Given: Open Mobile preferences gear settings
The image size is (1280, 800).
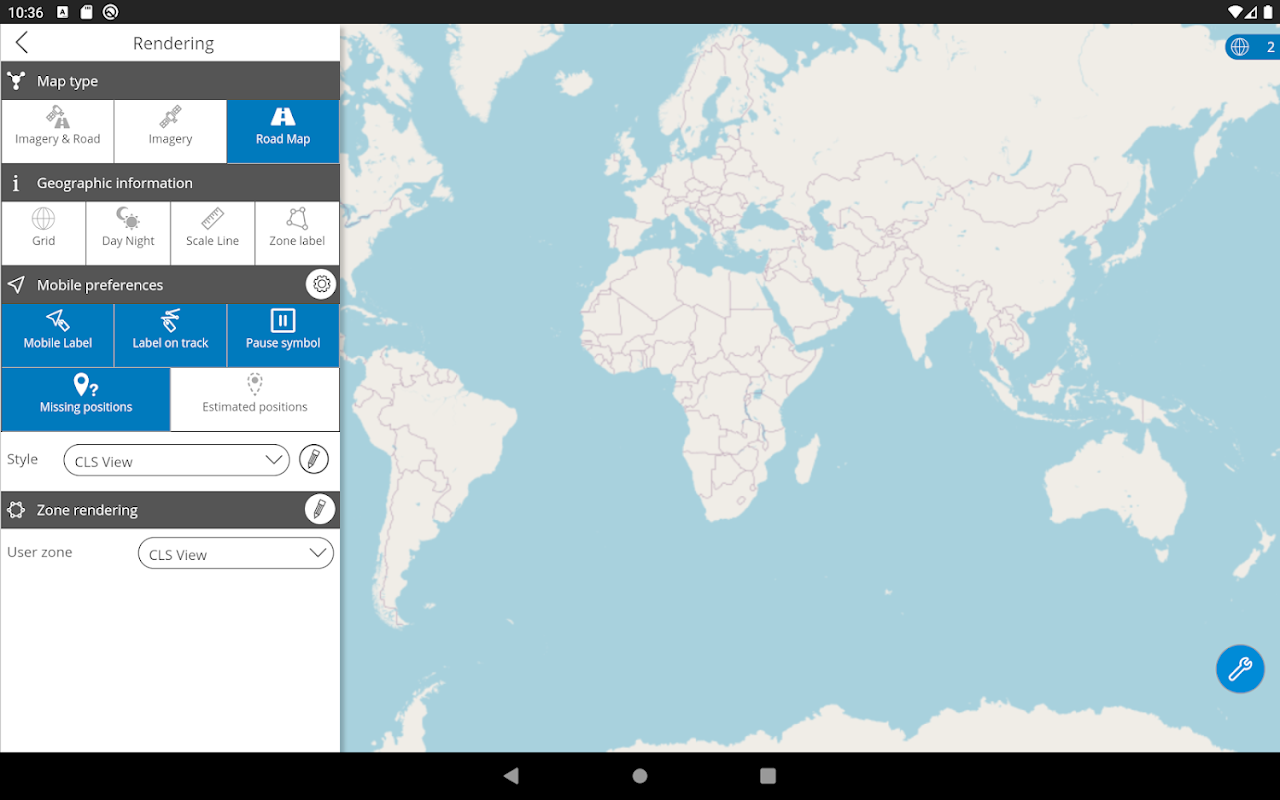Looking at the screenshot, I should [321, 284].
